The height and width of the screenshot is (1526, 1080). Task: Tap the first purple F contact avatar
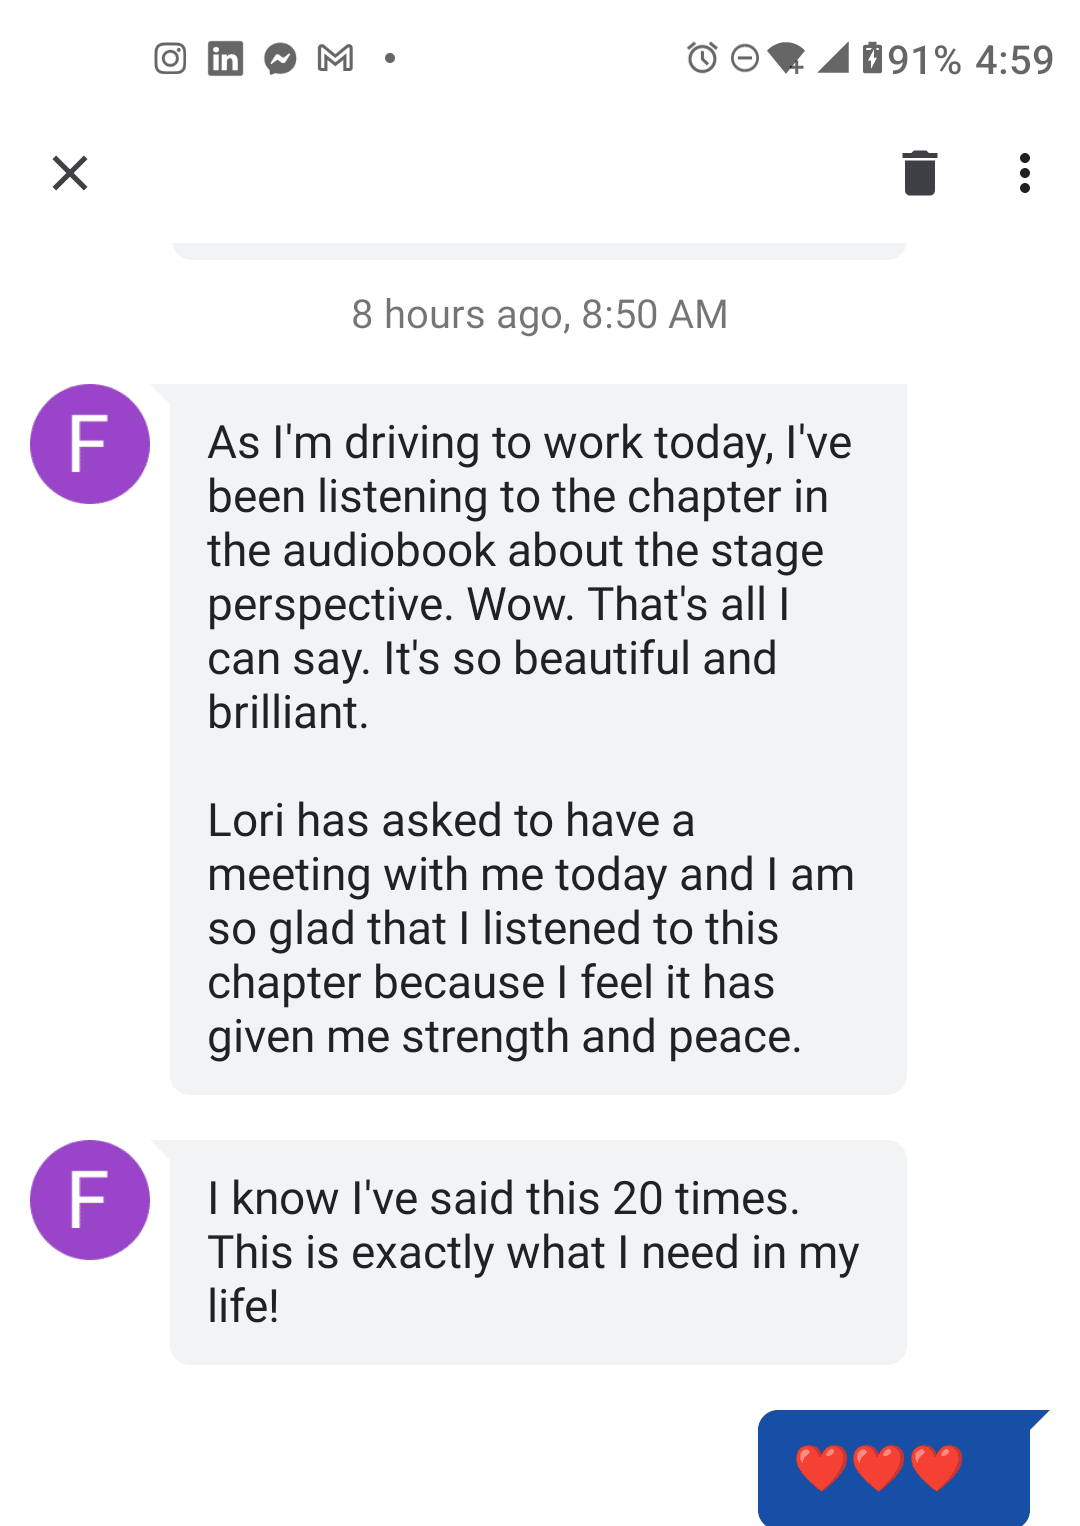90,444
